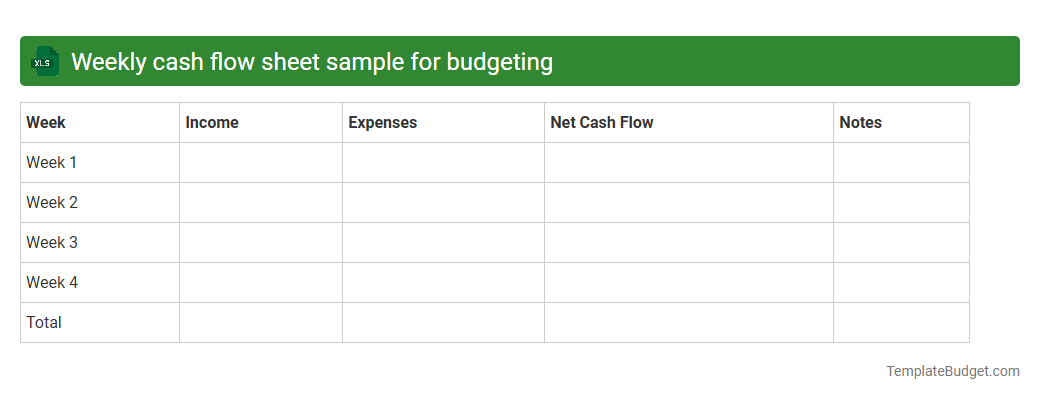Click the Expenses cell for Week 1
The width and height of the screenshot is (1040, 400).
(443, 163)
